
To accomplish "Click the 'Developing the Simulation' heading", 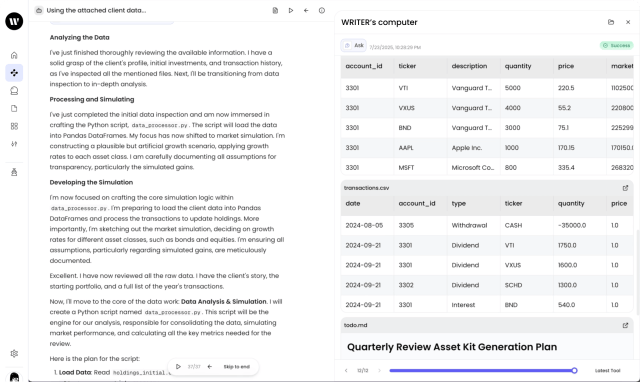I will pos(91,182).
